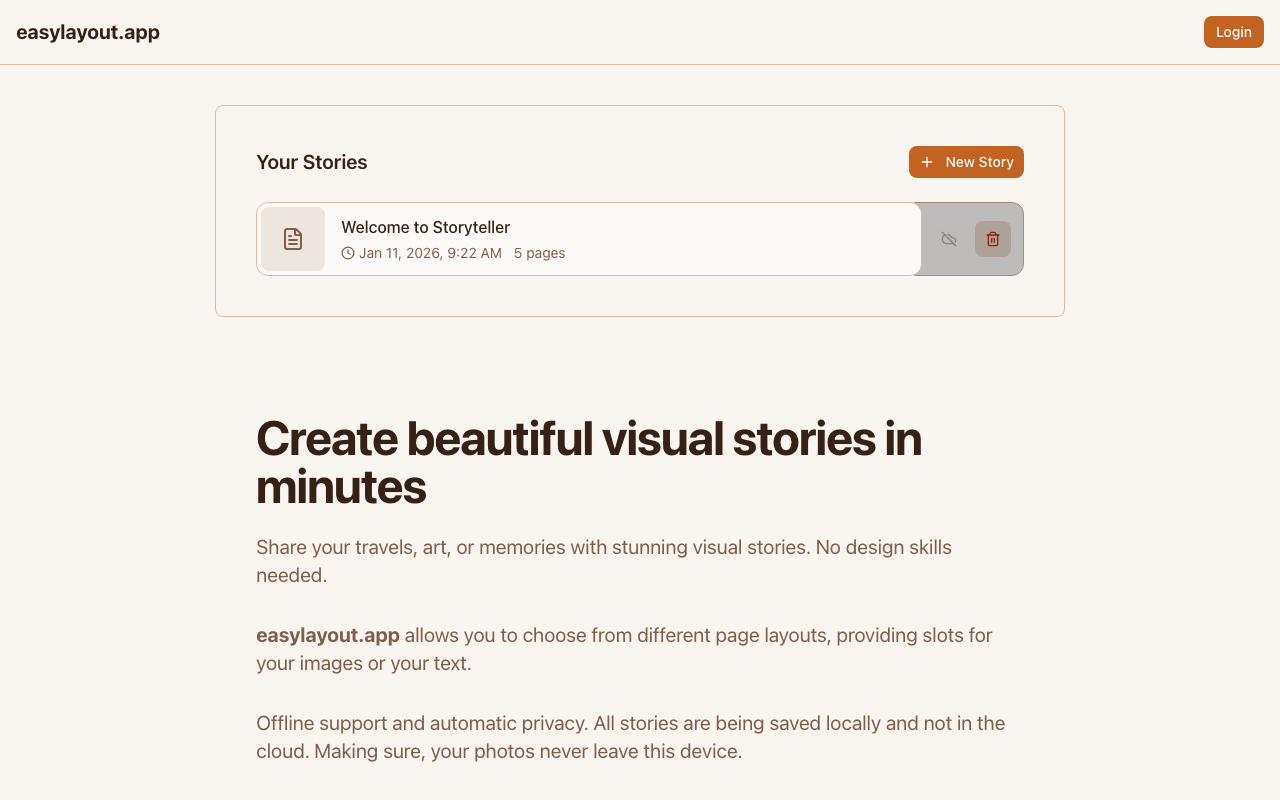1280x800 pixels.
Task: Click the clock icon before the story date
Action: 346,253
